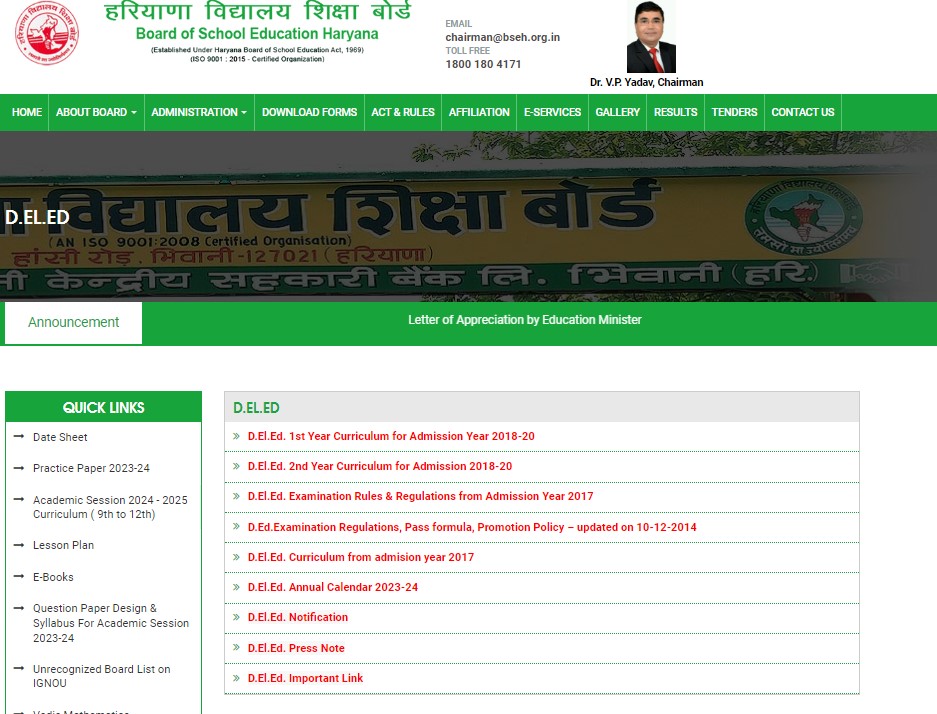Expand the Administration dropdown menu

click(x=199, y=112)
